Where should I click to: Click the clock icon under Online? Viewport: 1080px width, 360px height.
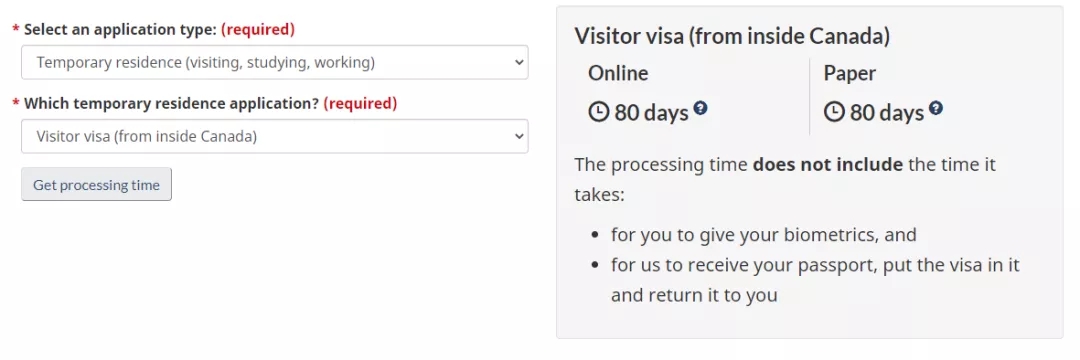point(599,112)
